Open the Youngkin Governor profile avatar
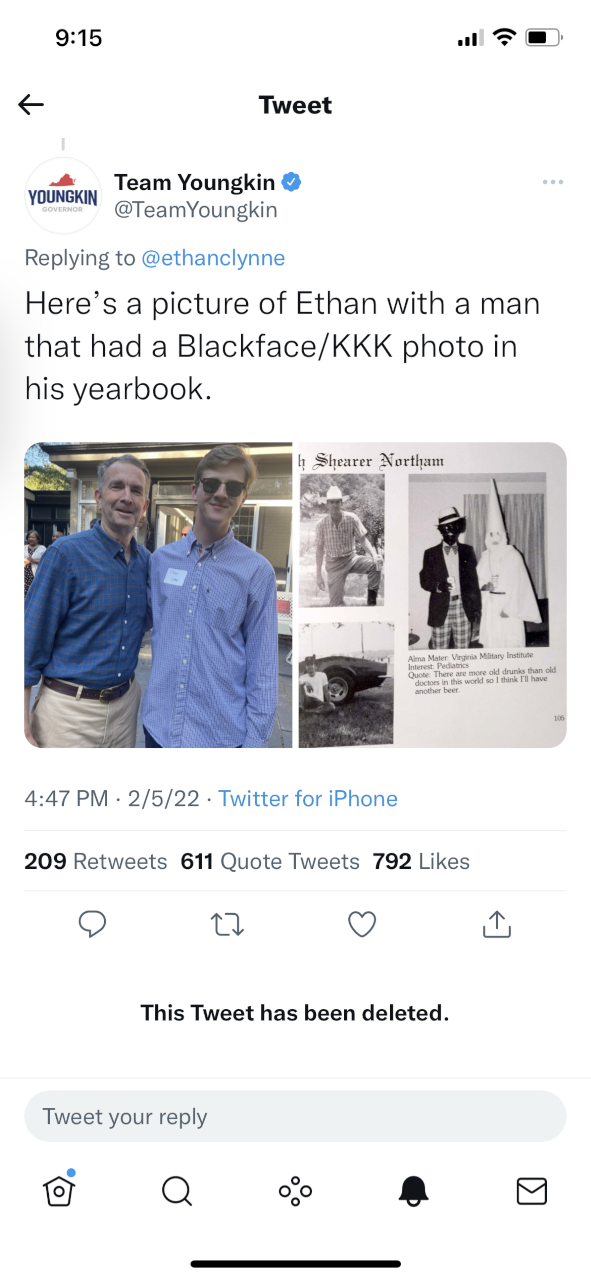Screen dimensions: 591x1280 click(63, 195)
